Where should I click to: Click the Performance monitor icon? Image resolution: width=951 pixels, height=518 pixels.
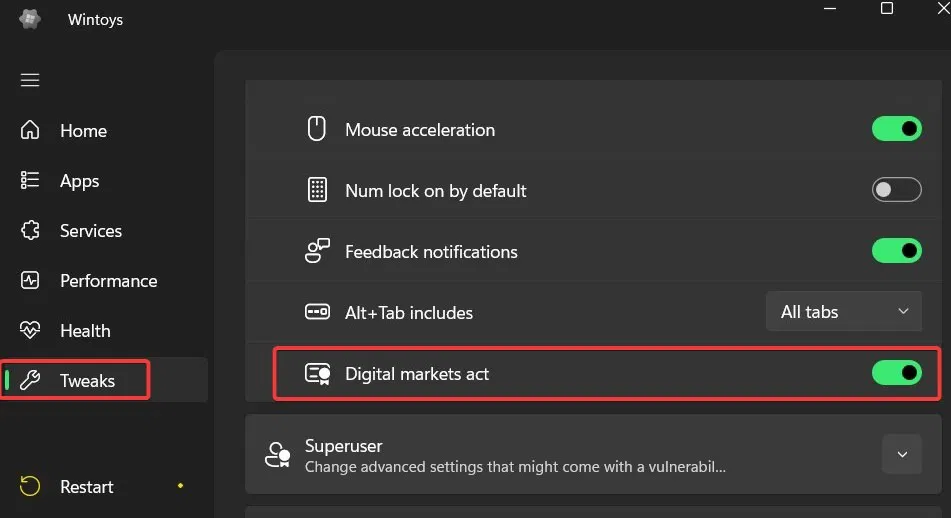tap(30, 281)
